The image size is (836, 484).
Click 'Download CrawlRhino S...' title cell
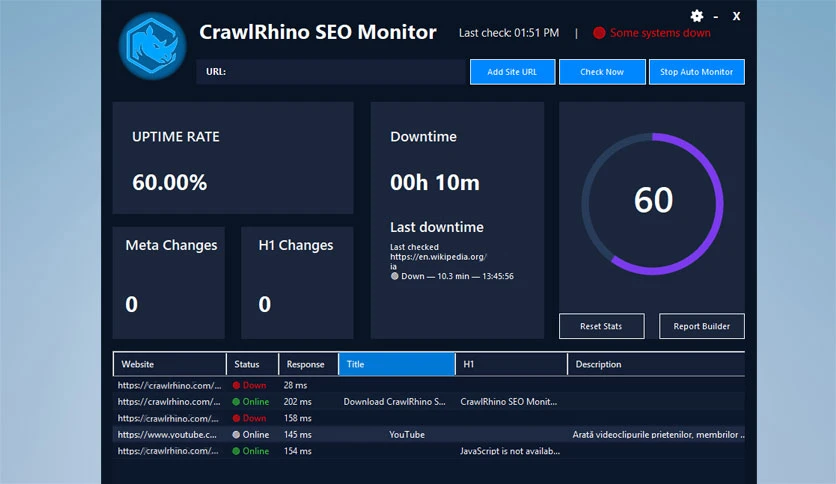pos(395,401)
